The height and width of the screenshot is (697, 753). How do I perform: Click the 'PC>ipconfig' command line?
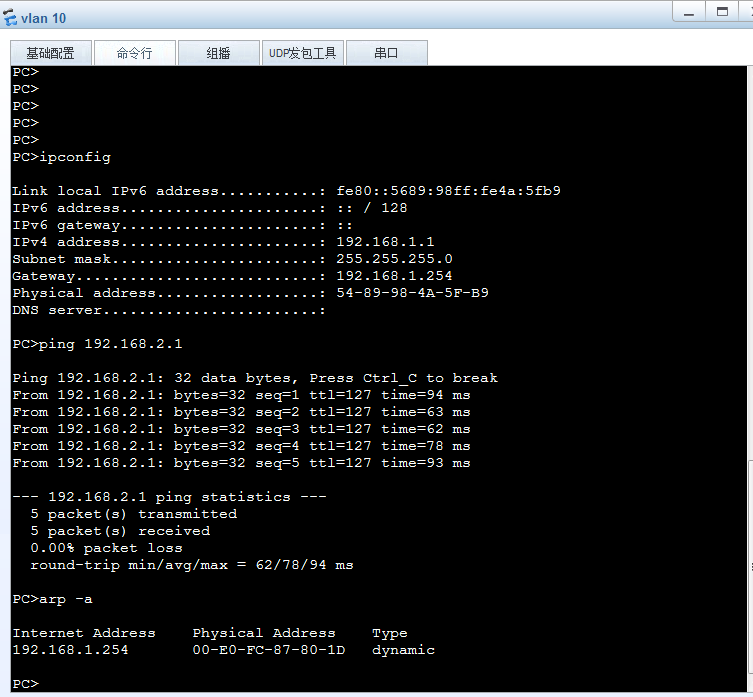click(x=61, y=157)
